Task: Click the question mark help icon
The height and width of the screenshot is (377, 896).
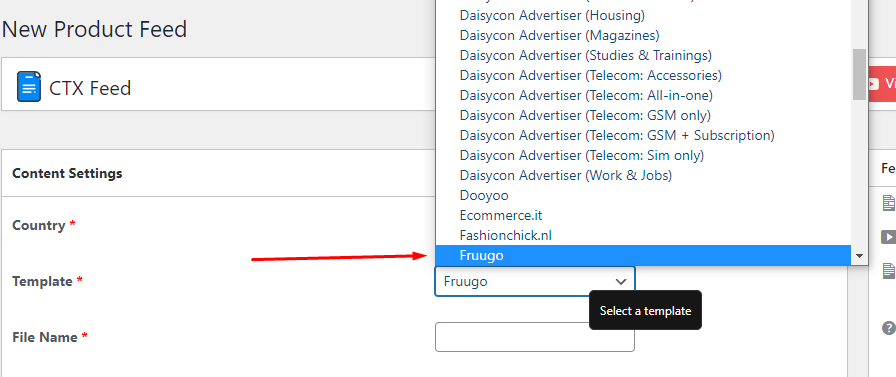Action: click(889, 328)
